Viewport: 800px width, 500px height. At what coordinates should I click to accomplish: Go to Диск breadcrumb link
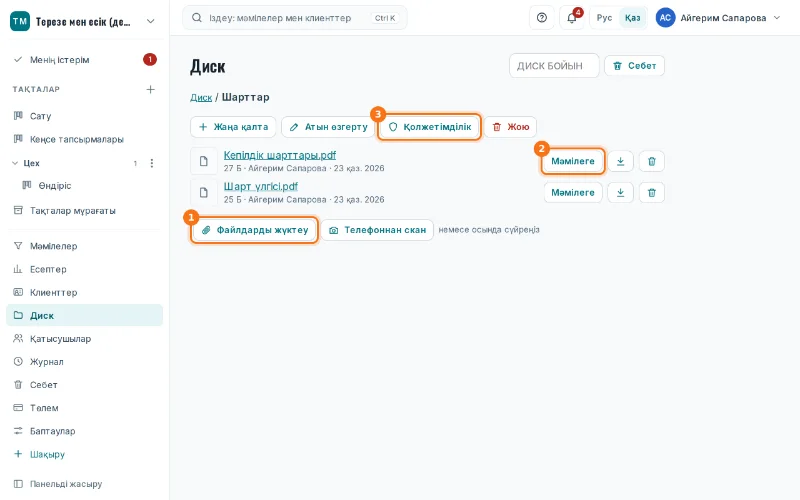click(x=201, y=97)
